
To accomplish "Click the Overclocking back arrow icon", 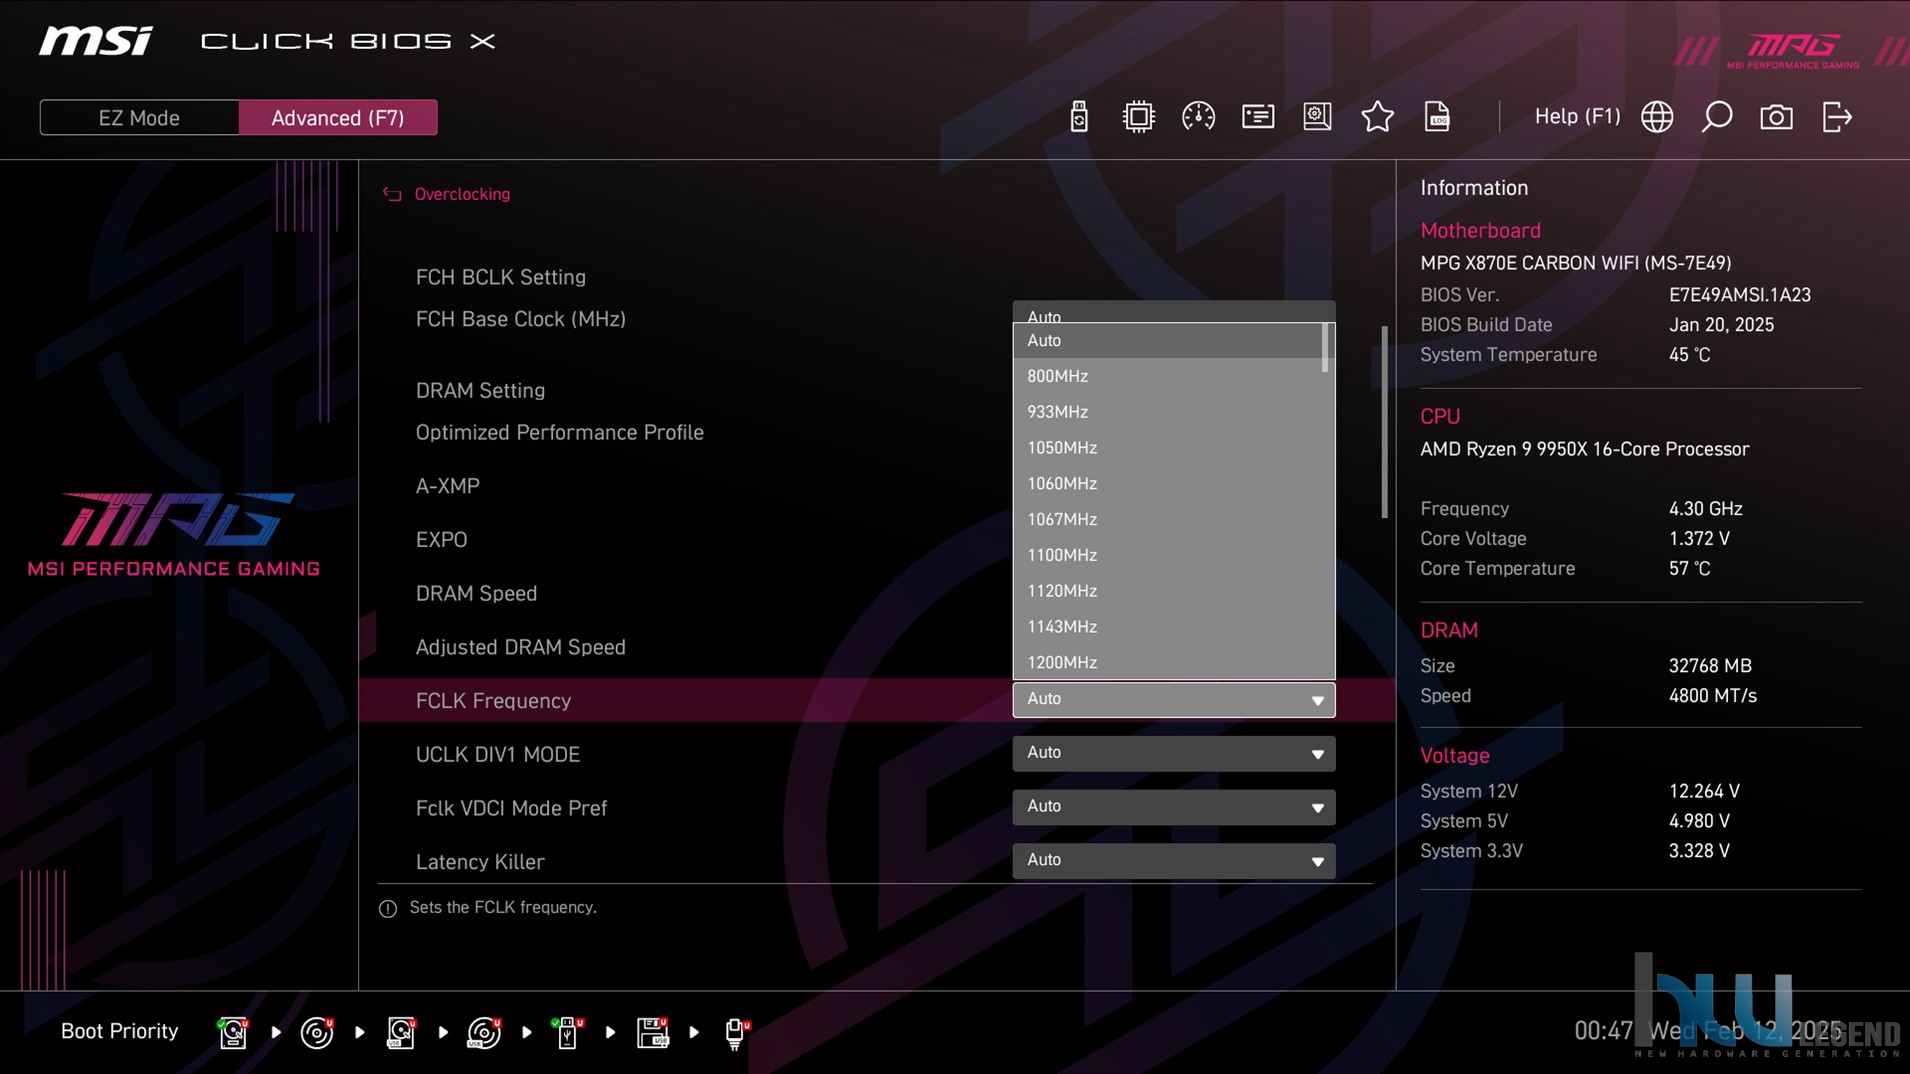I will coord(392,194).
